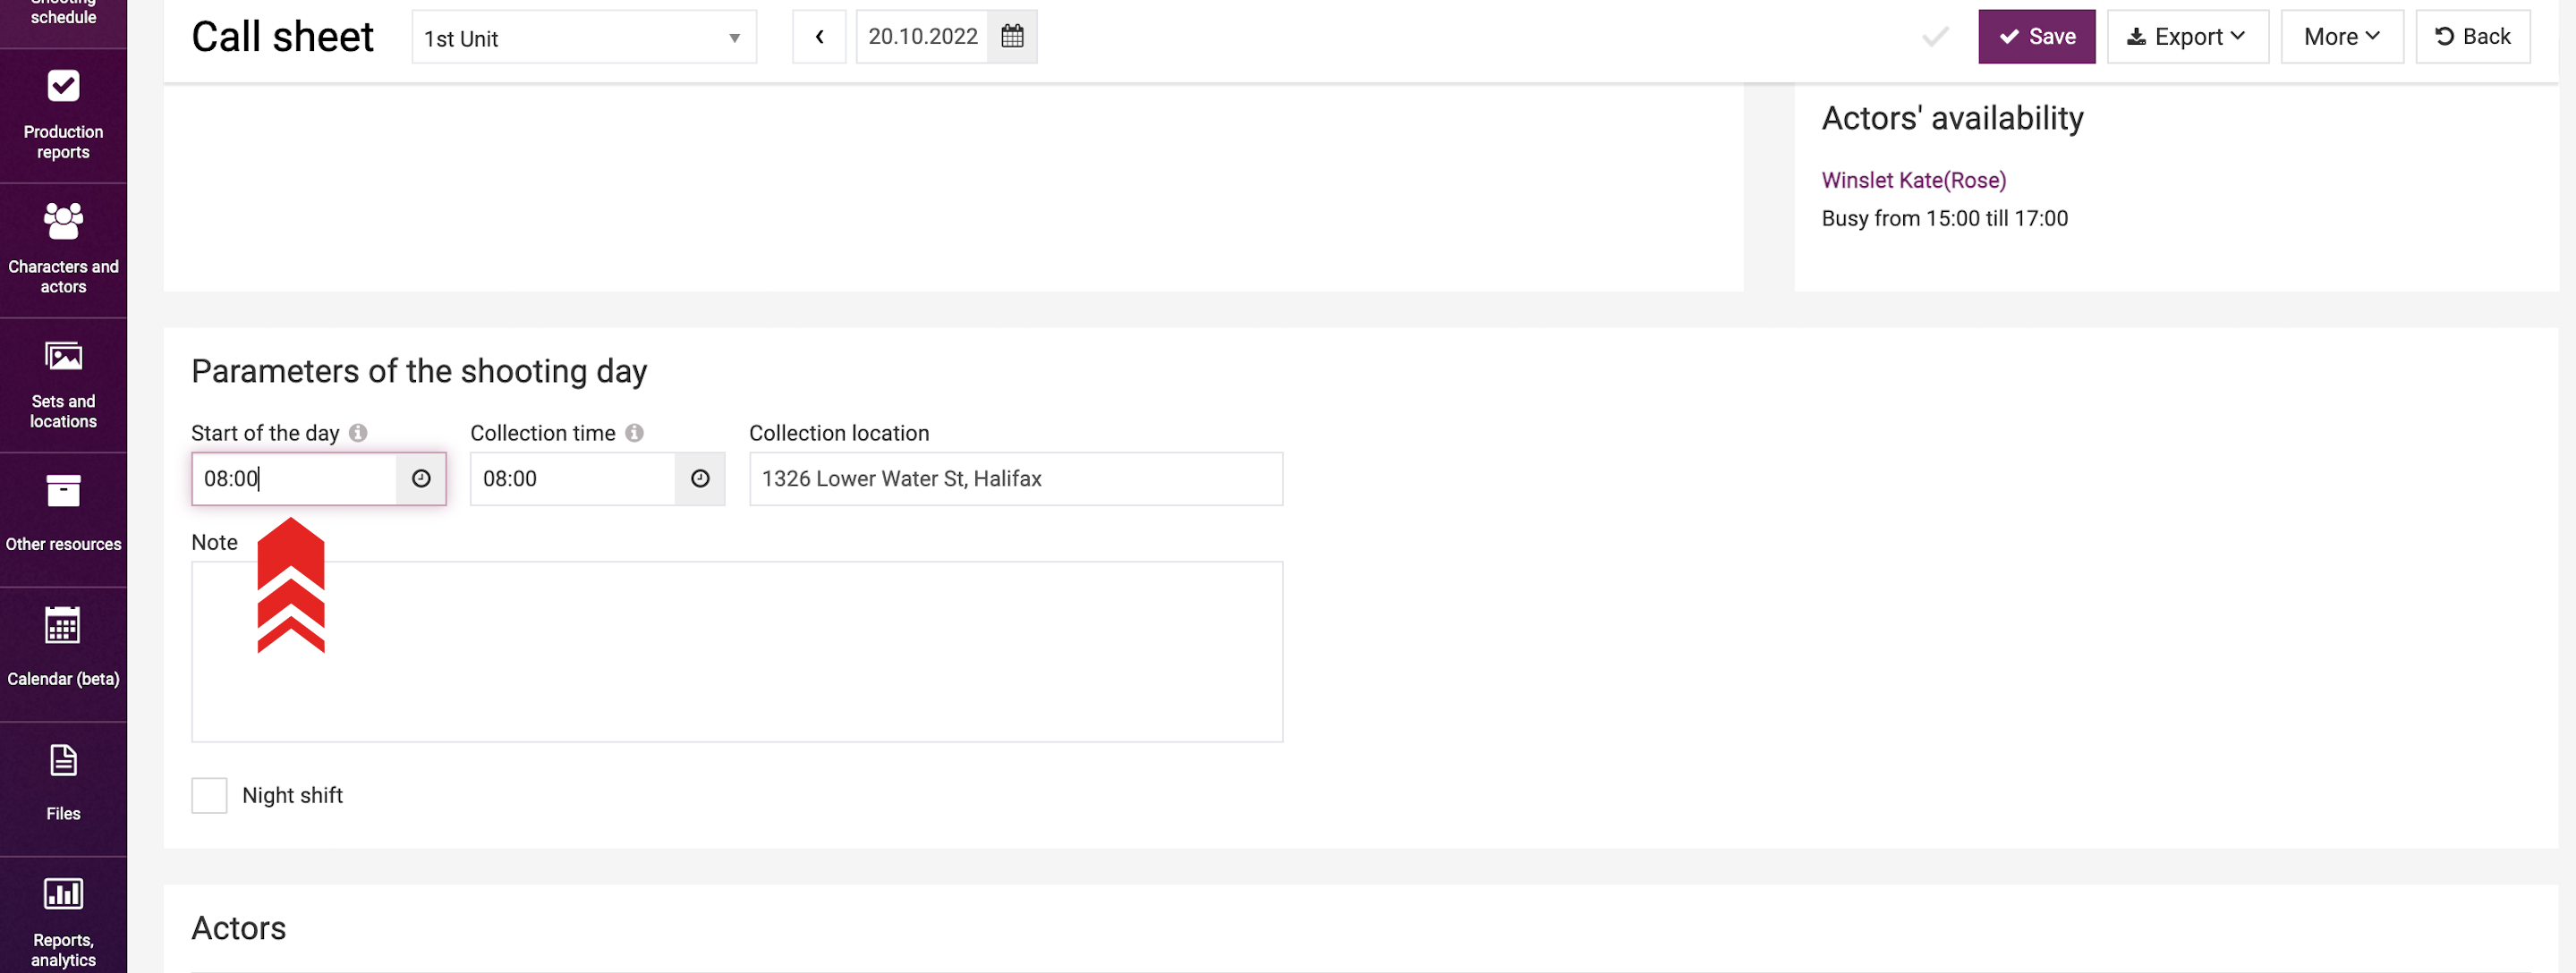Click the clock icon for Collection time
The width and height of the screenshot is (2576, 973).
[700, 479]
